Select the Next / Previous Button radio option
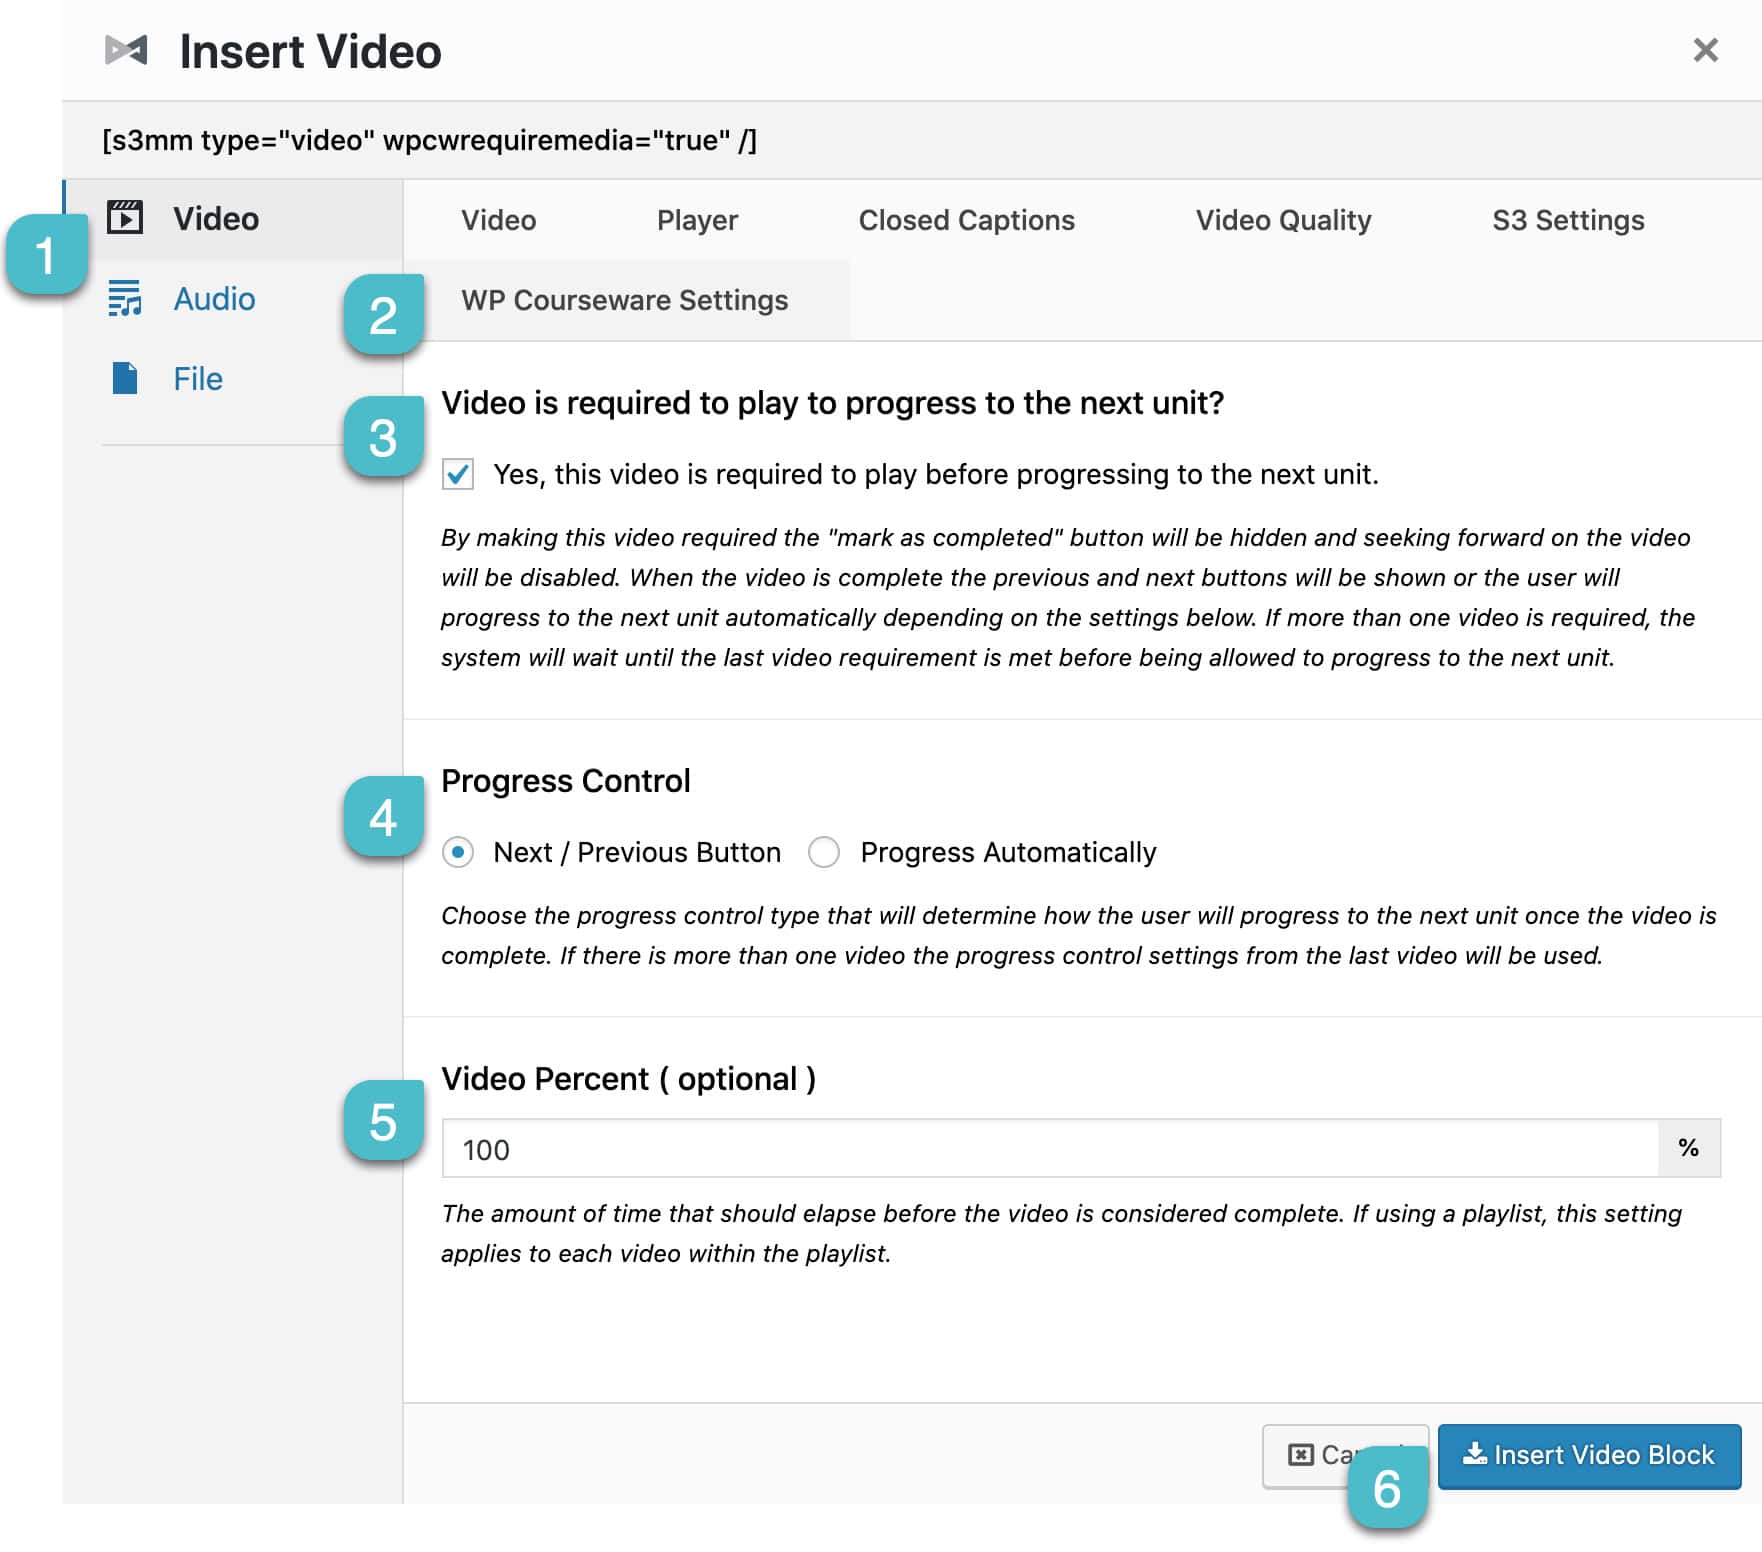This screenshot has height=1552, width=1762. click(458, 852)
